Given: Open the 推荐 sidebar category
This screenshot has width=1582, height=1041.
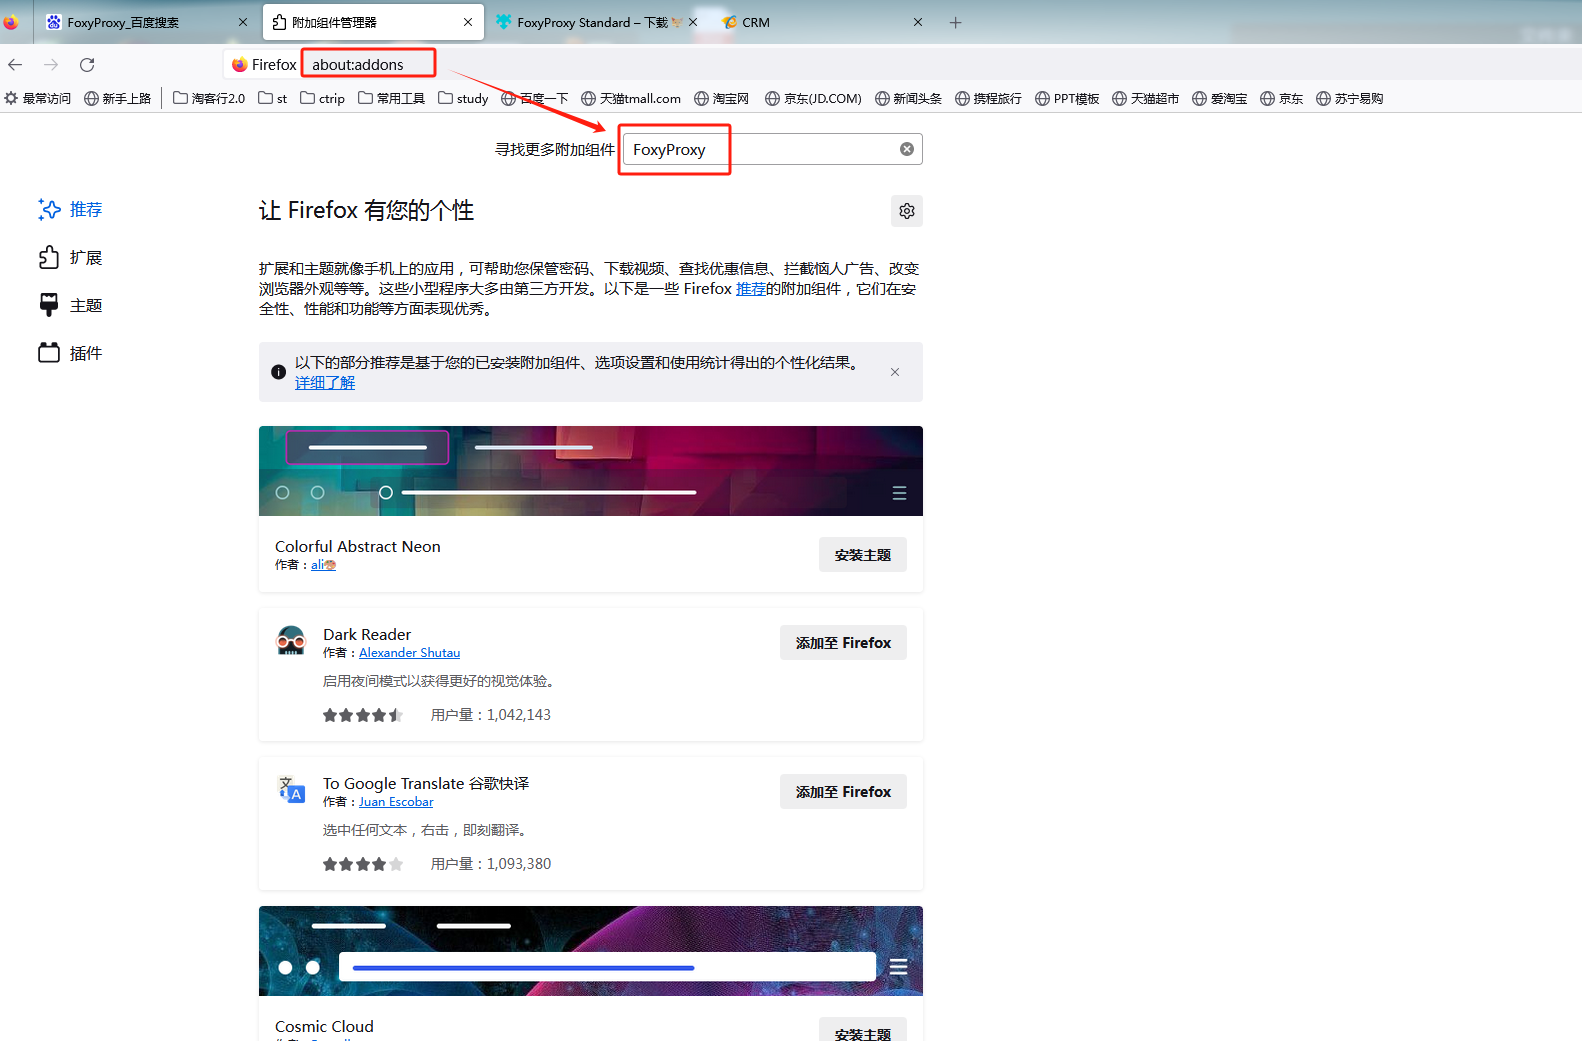Looking at the screenshot, I should point(70,209).
